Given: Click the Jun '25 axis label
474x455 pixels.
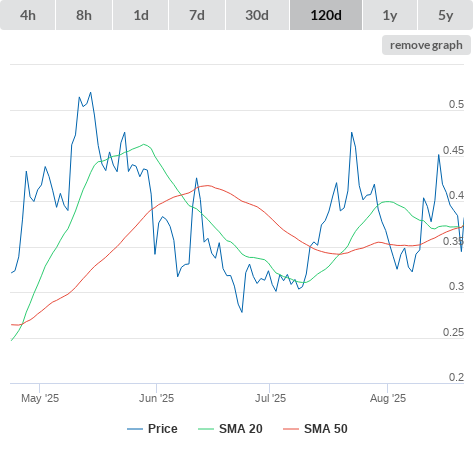Looking at the screenshot, I should click(x=156, y=398).
